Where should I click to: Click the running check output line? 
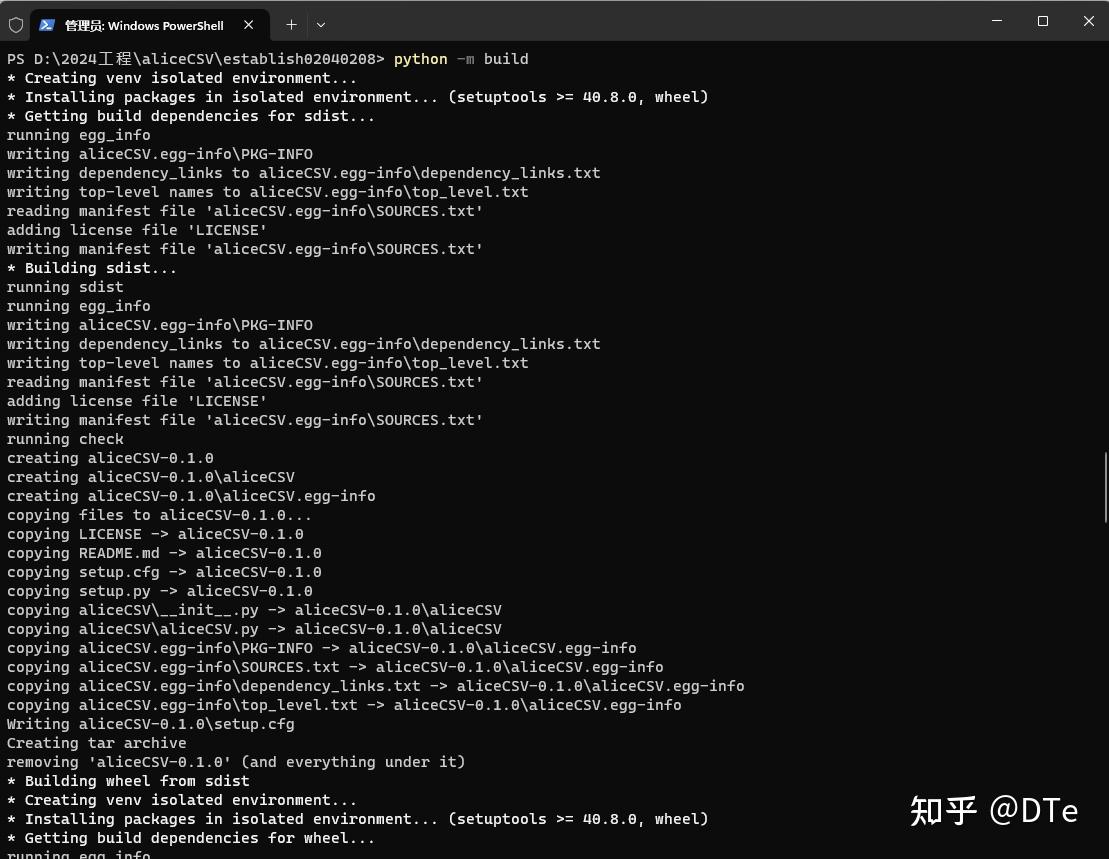pos(65,439)
